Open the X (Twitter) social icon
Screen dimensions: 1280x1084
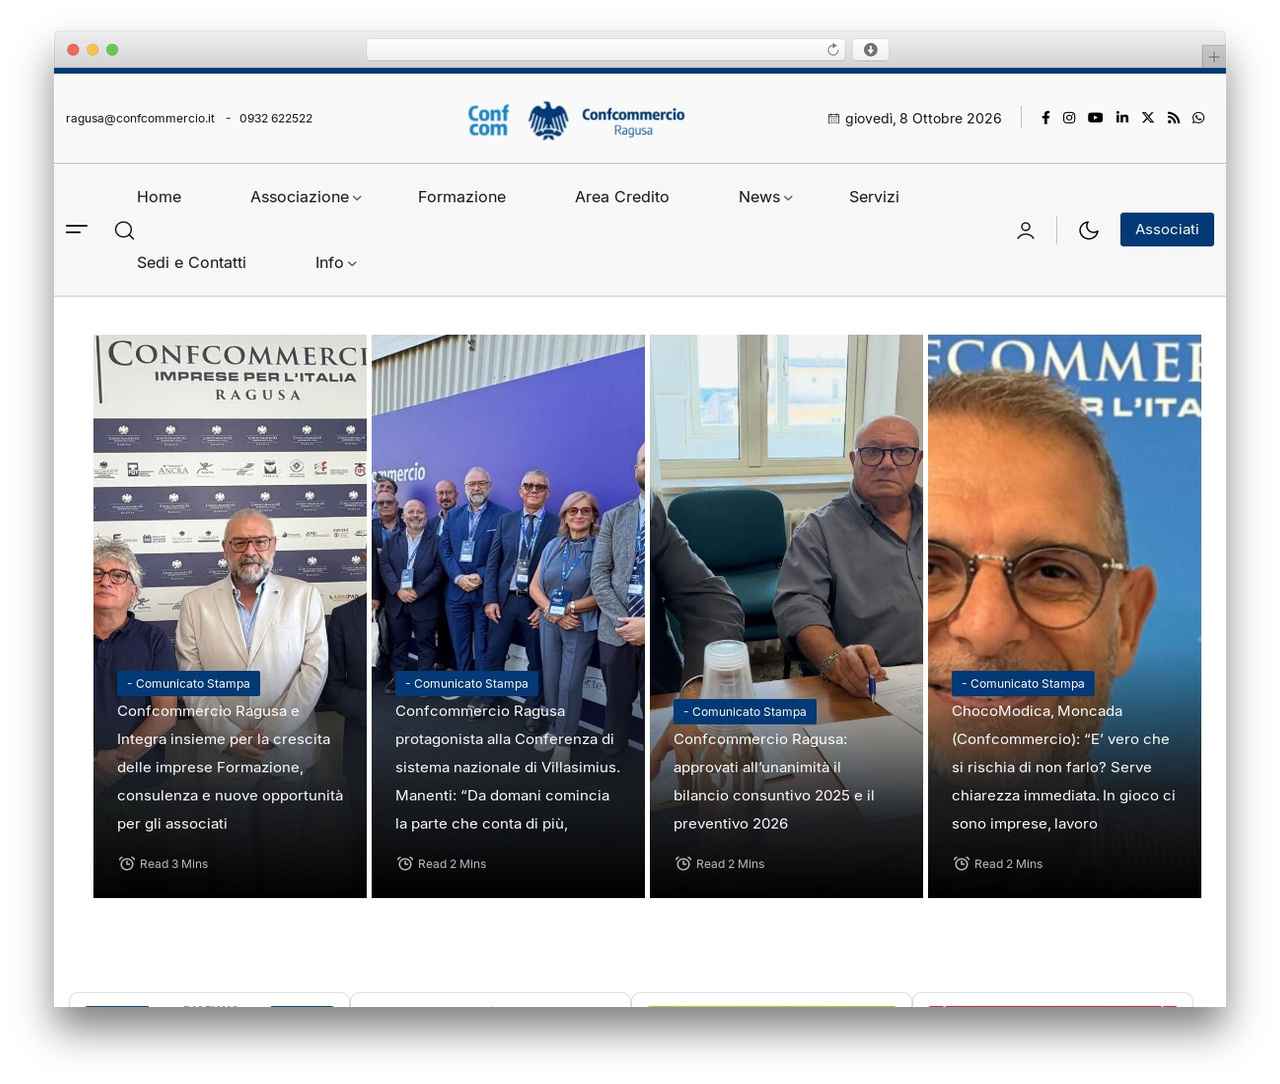click(1148, 118)
